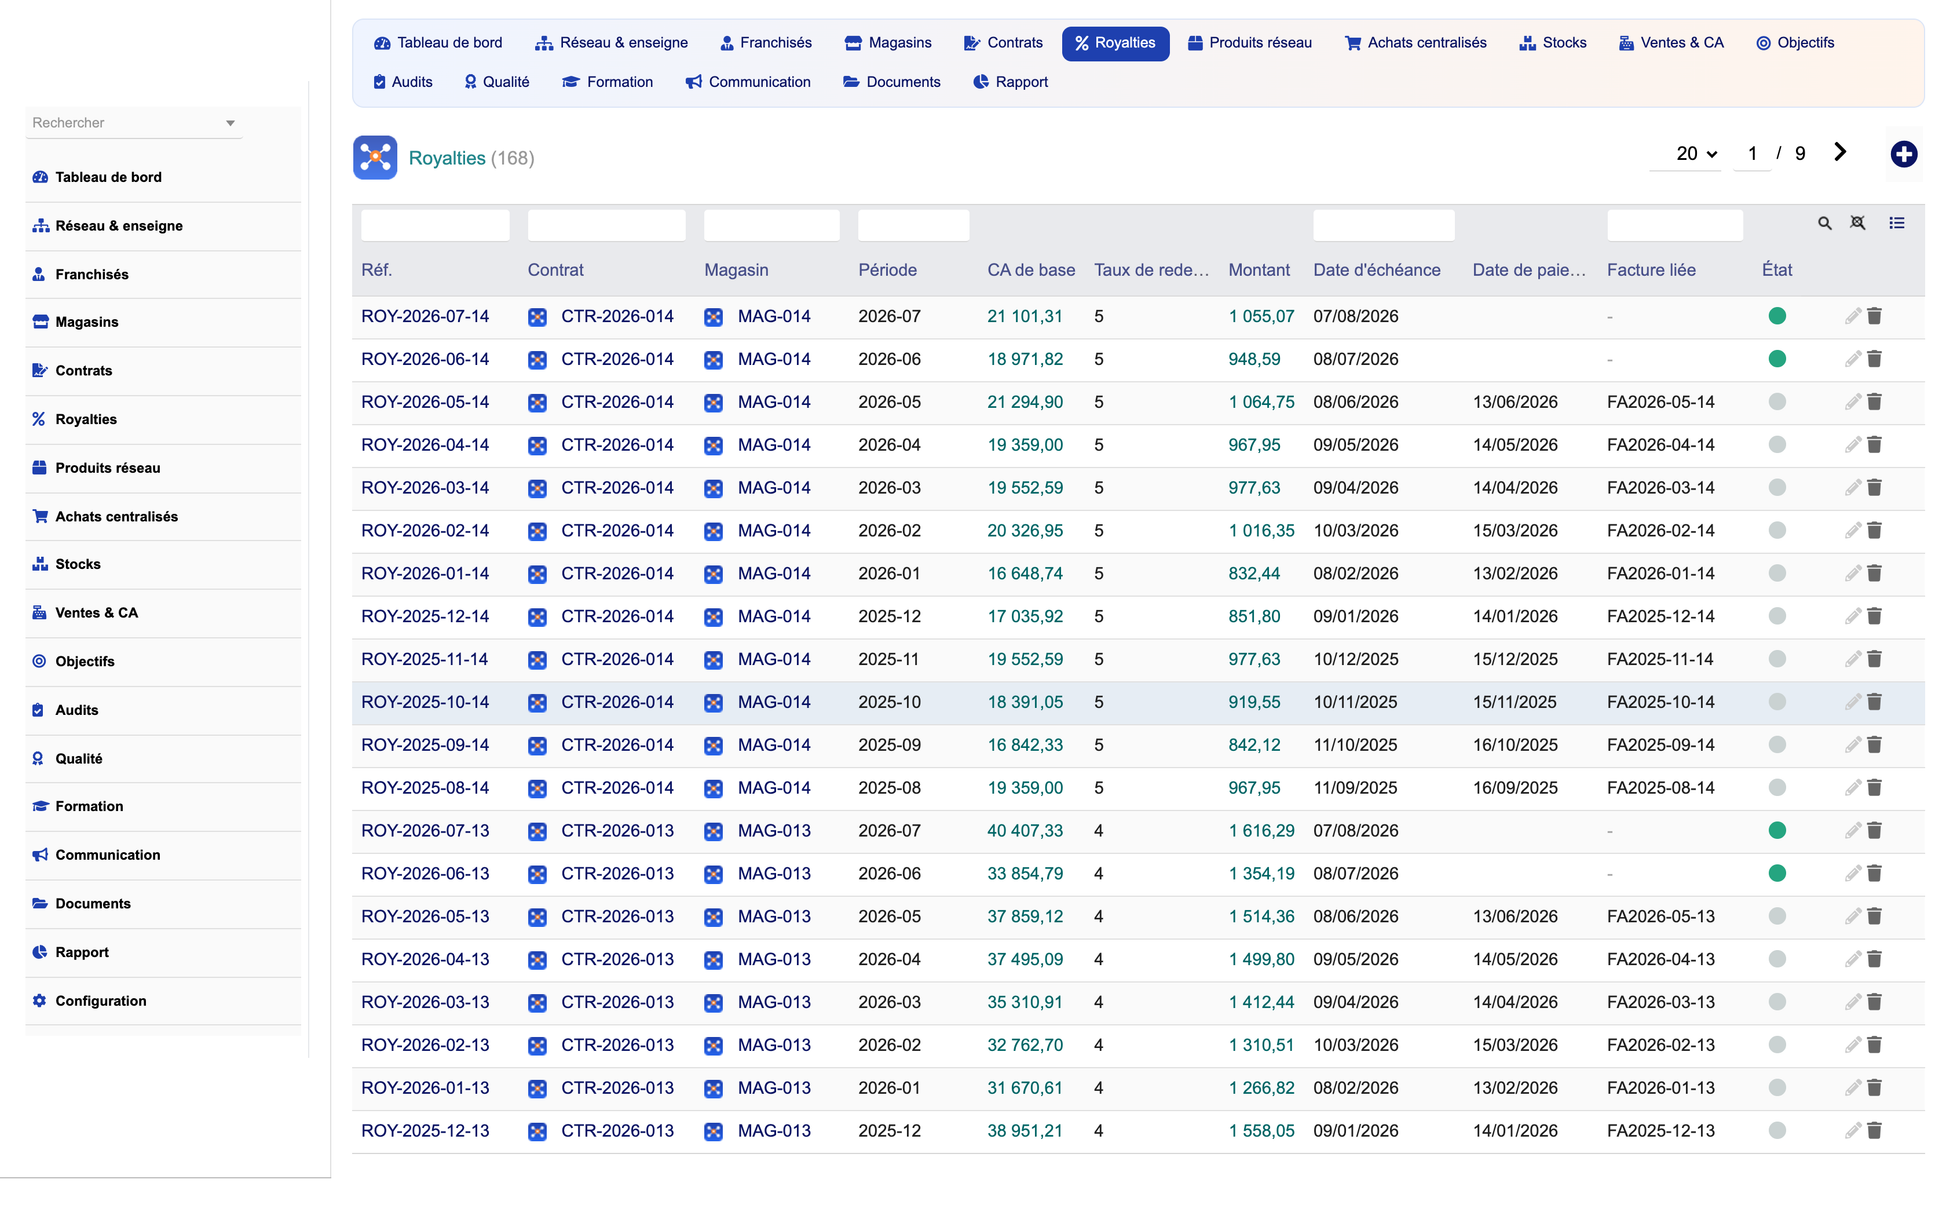Click the Réf. column filter field
The image size is (1946, 1205).
(x=435, y=225)
